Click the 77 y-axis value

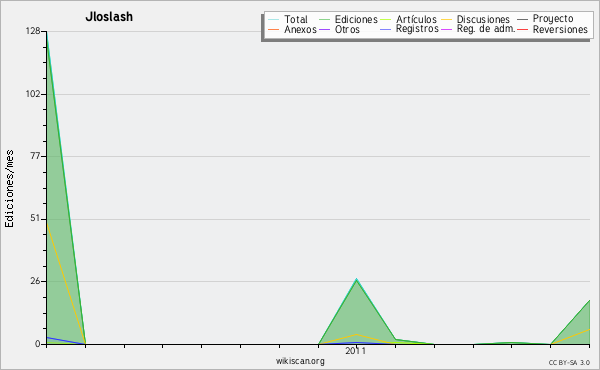[x=35, y=156]
